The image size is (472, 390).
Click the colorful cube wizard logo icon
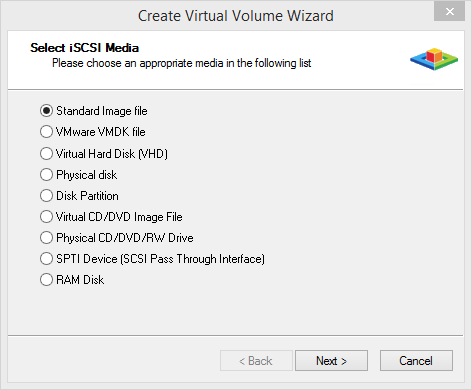pos(434,59)
